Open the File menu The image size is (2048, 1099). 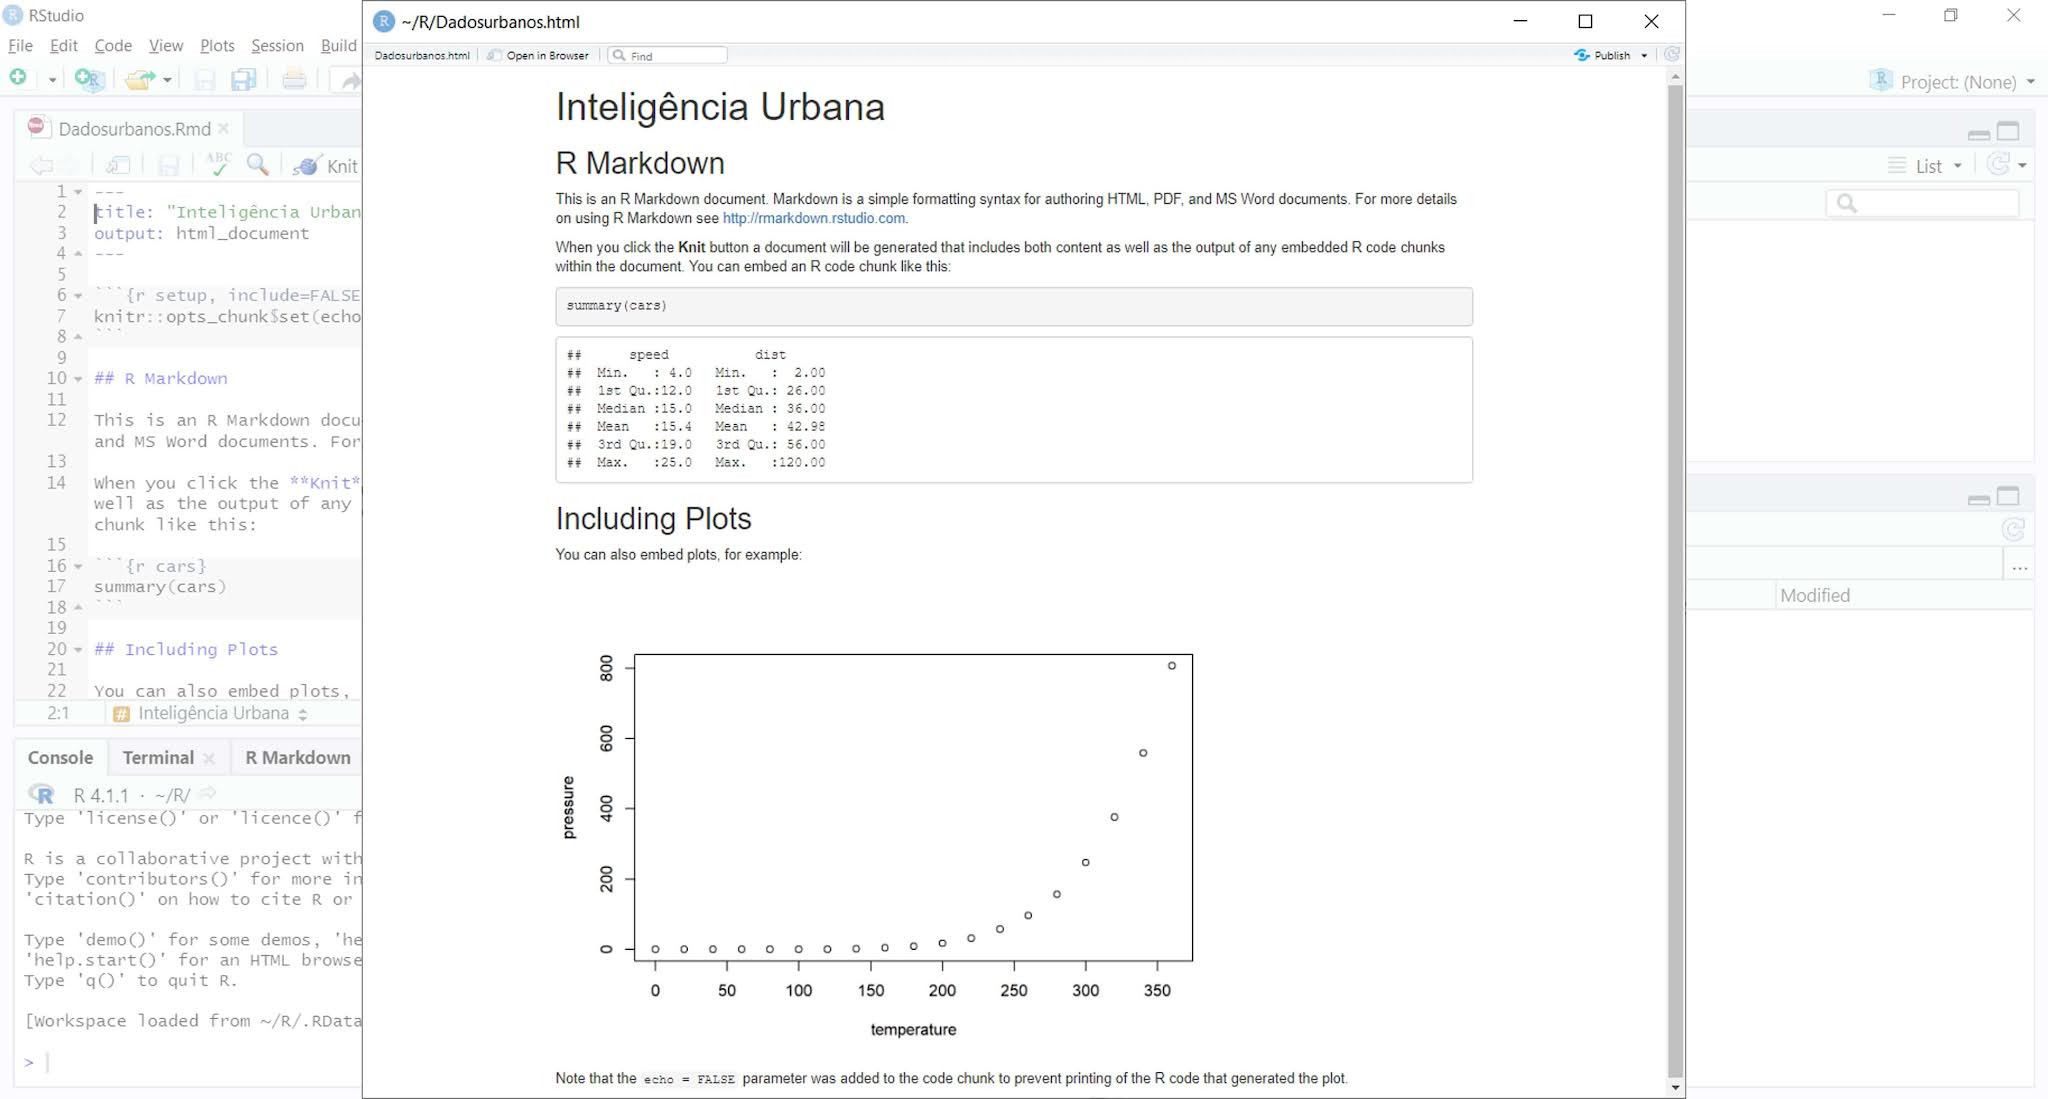20,45
